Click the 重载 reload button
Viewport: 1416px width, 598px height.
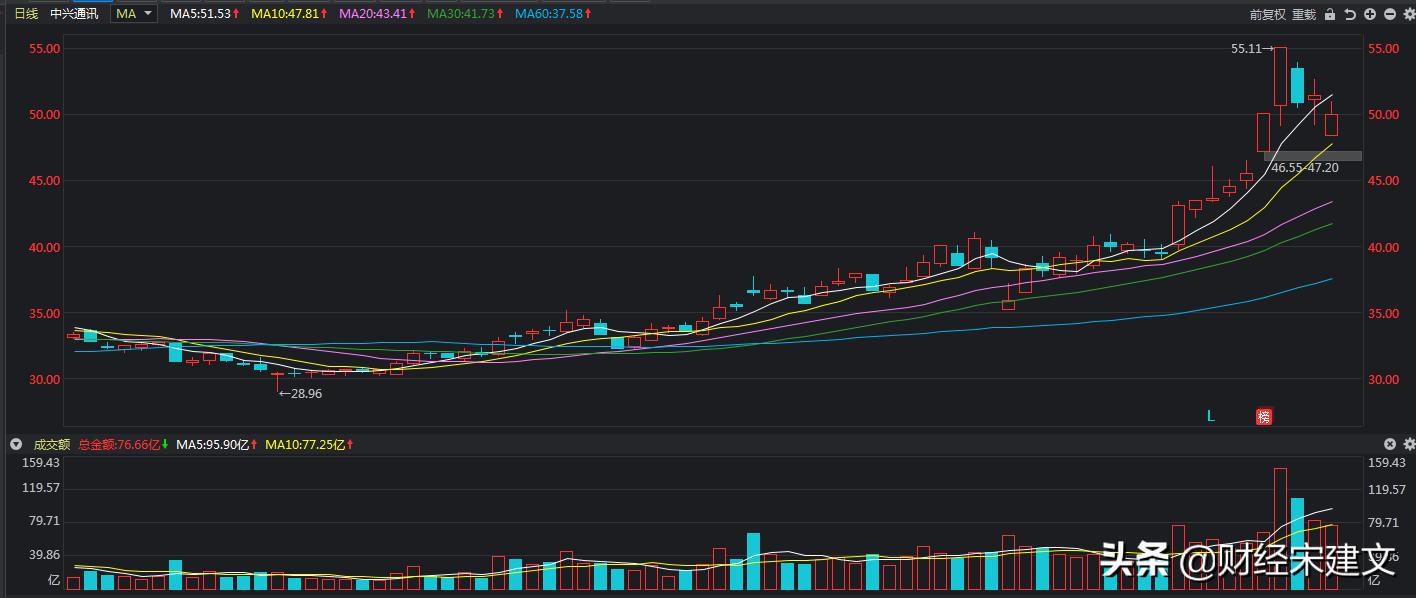1304,14
